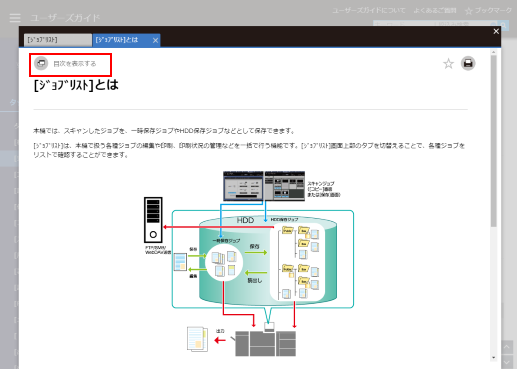
Task: Click the vertical scrollbar thumb
Action: click(494, 141)
